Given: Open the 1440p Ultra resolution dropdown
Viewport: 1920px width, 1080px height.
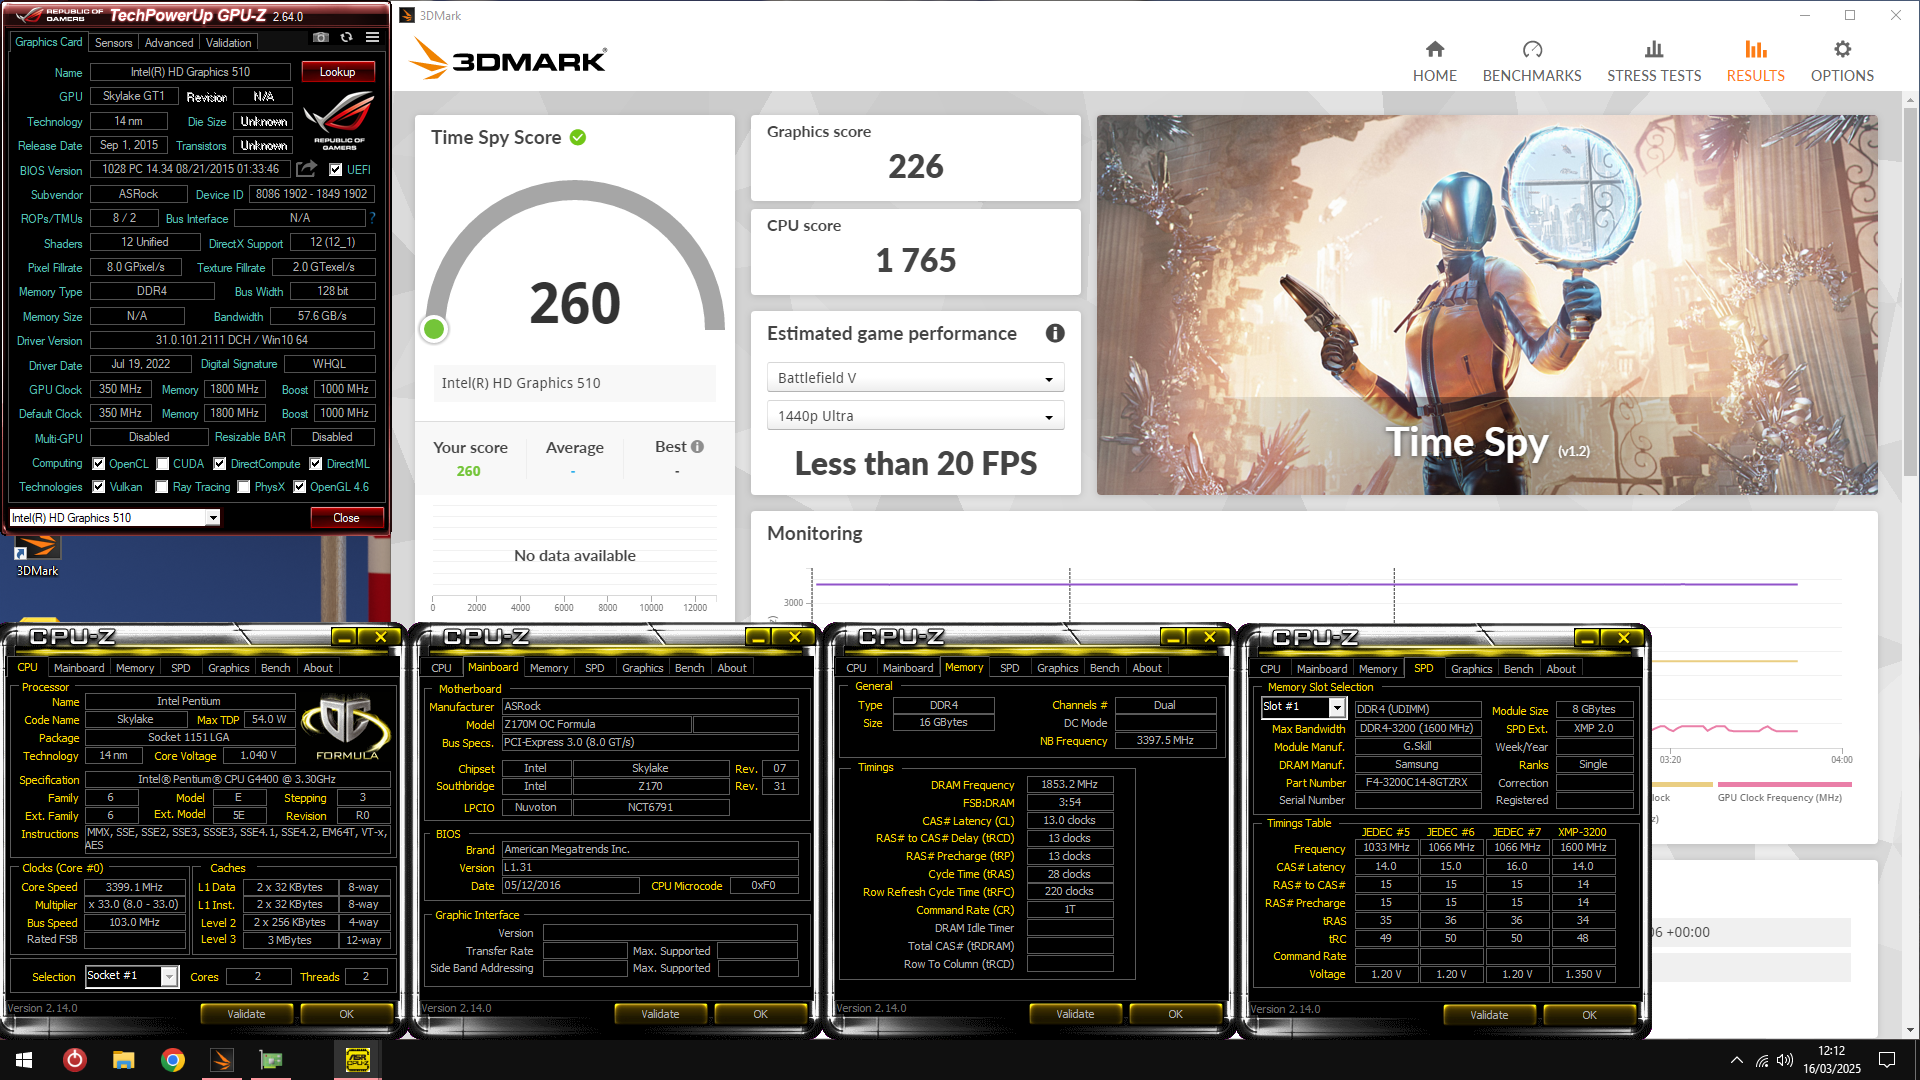Looking at the screenshot, I should coord(915,416).
